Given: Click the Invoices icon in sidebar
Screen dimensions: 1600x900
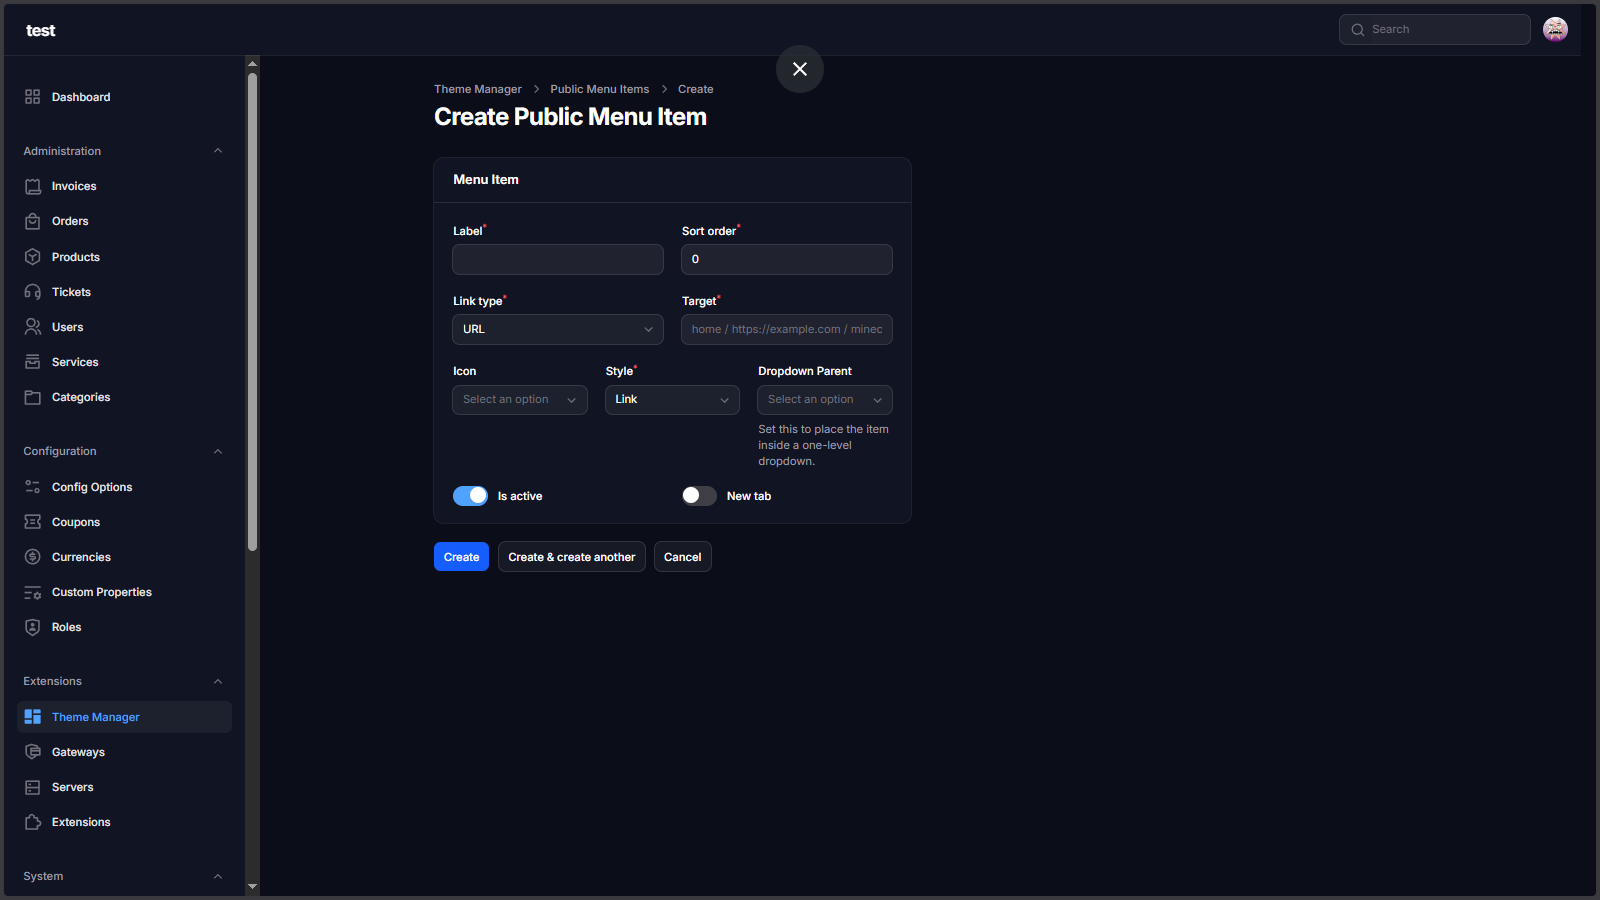Looking at the screenshot, I should pos(33,187).
